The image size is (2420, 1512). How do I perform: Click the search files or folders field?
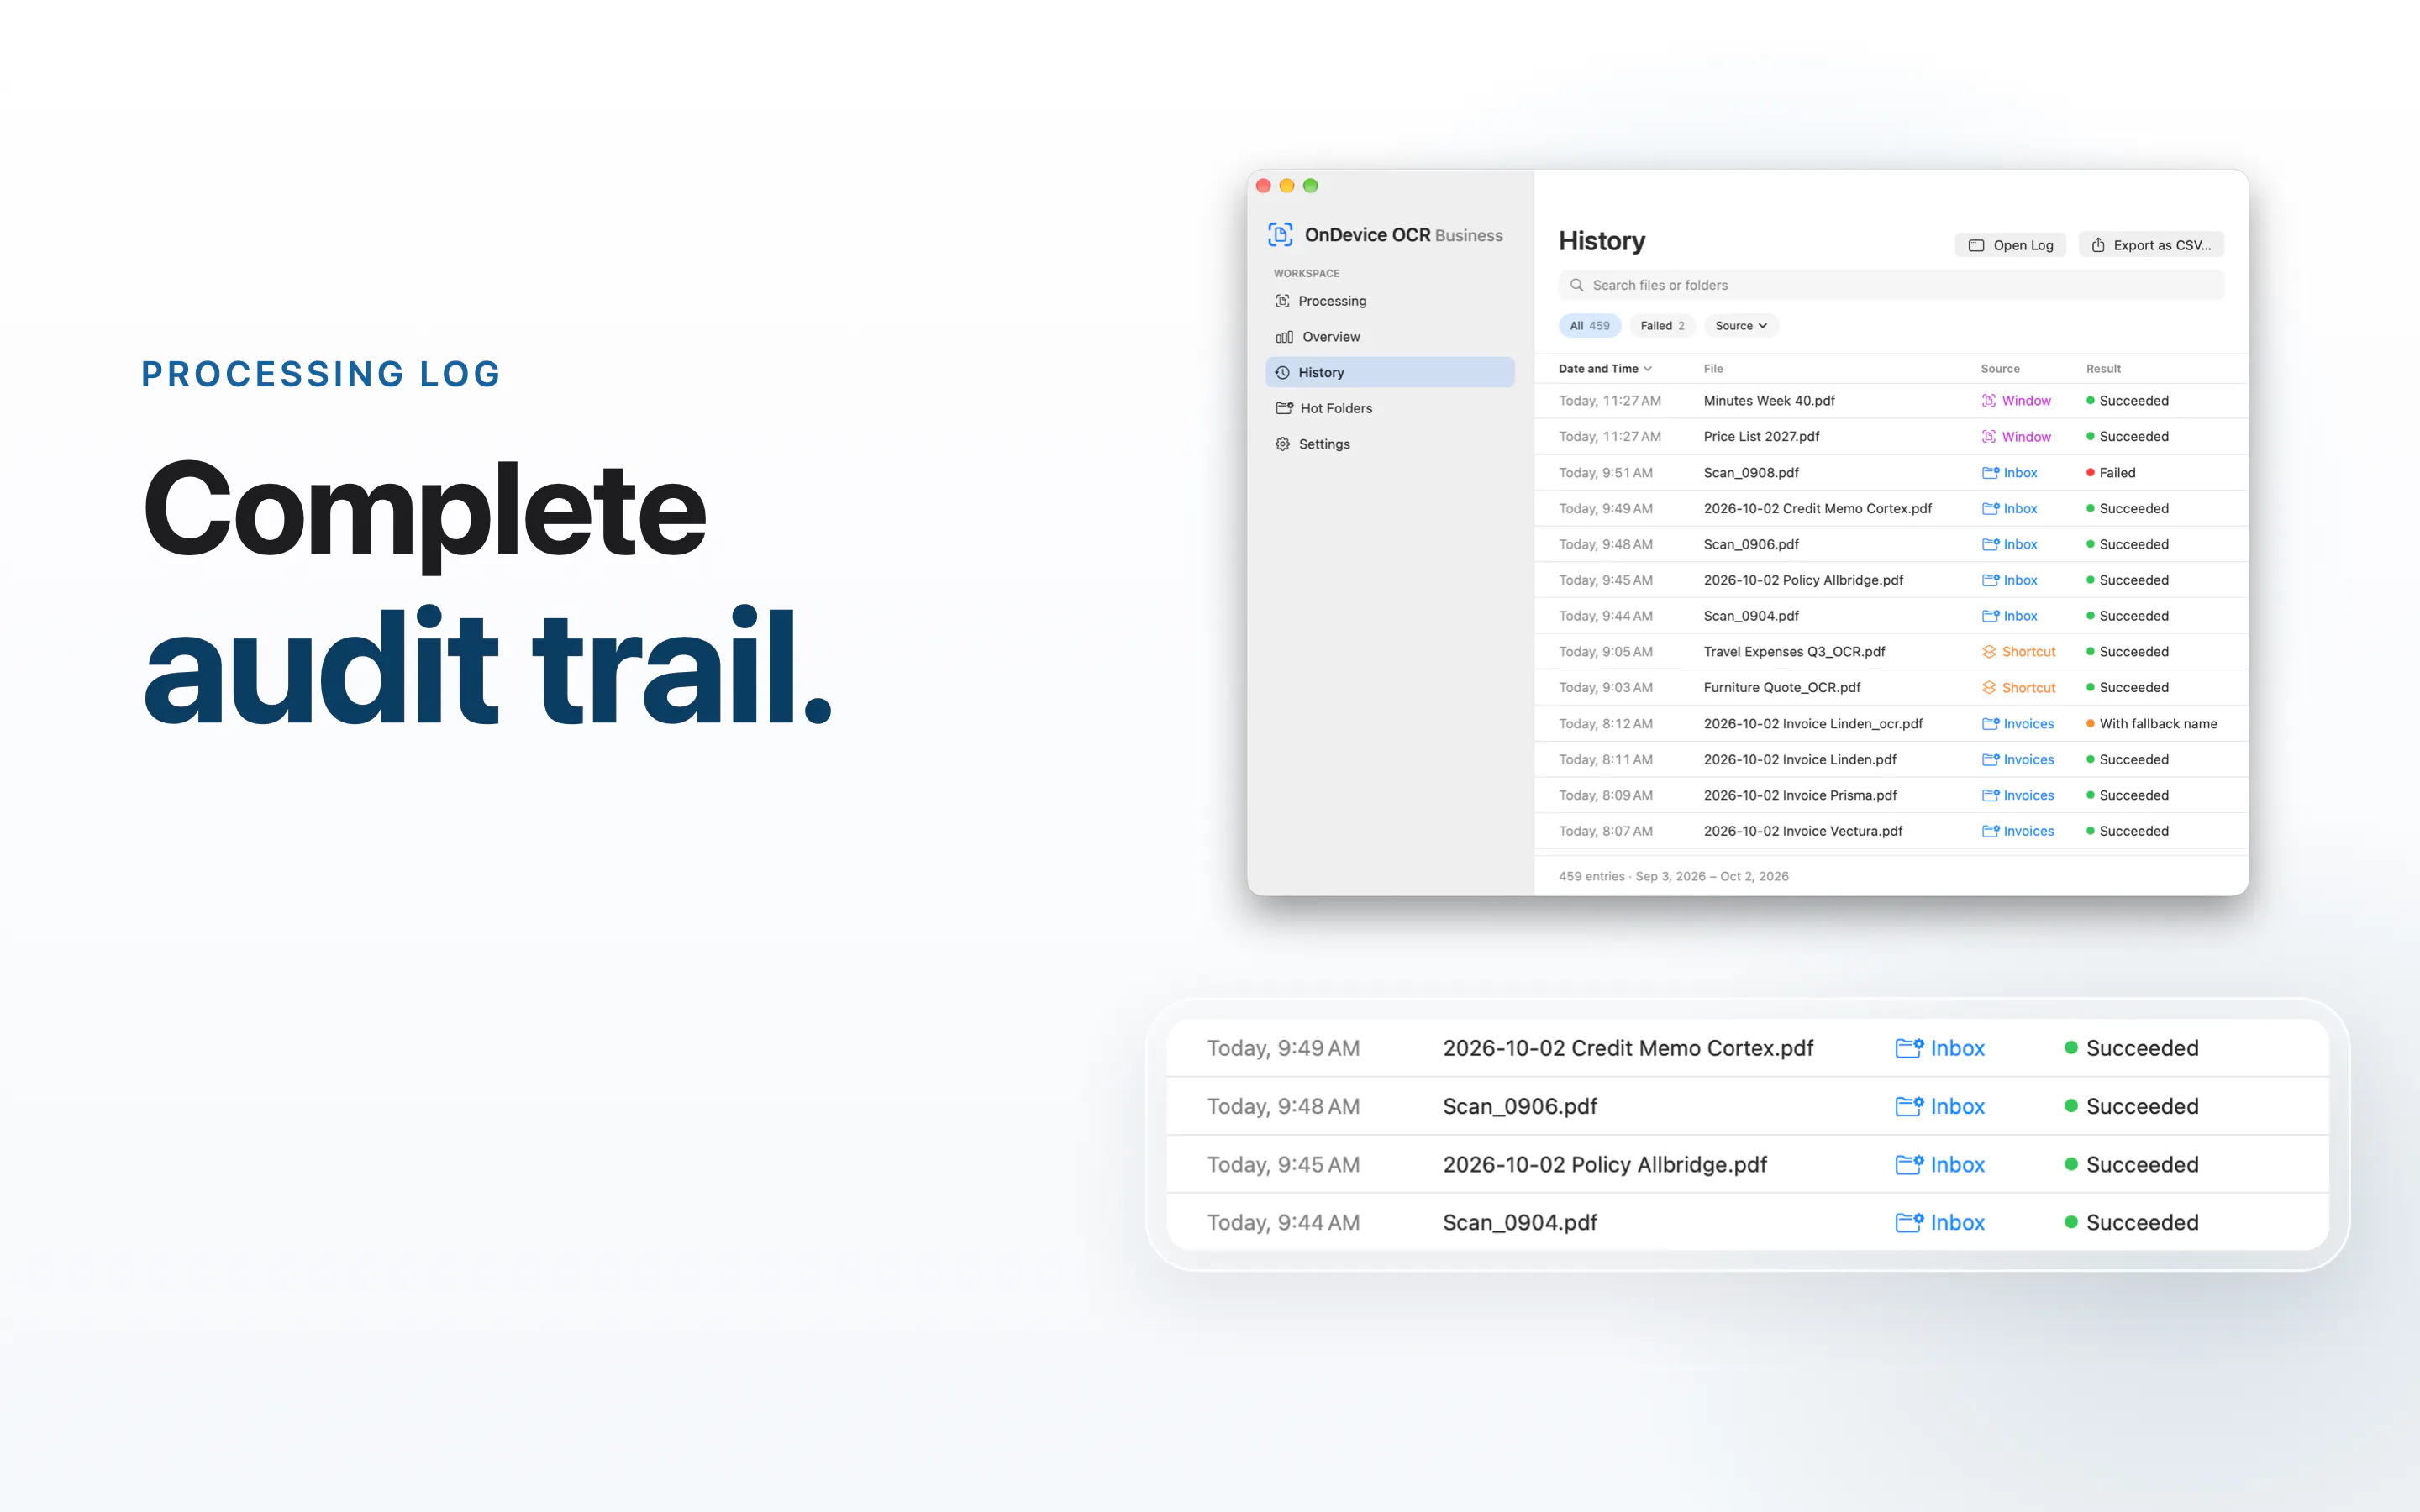coord(1890,285)
